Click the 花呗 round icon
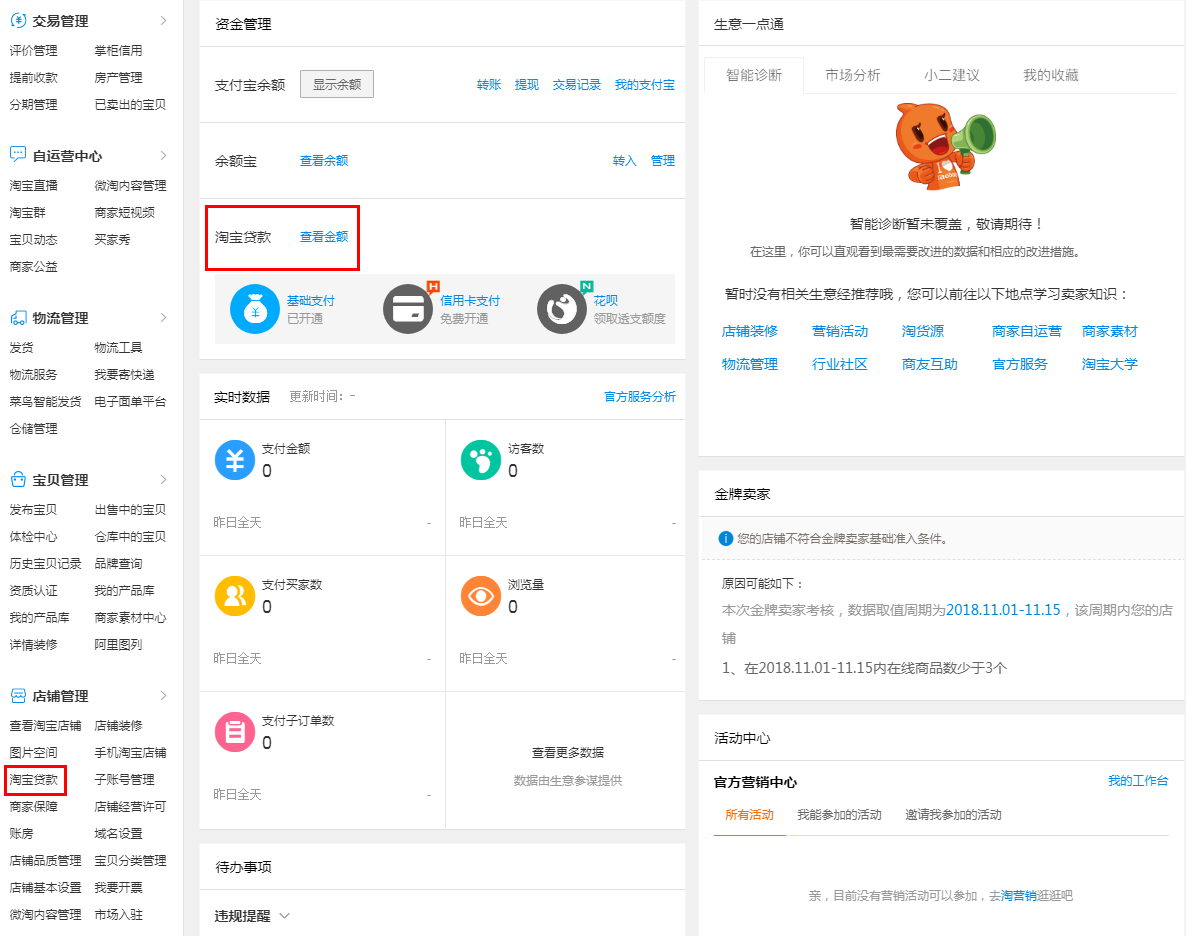The image size is (1186, 936). (562, 309)
